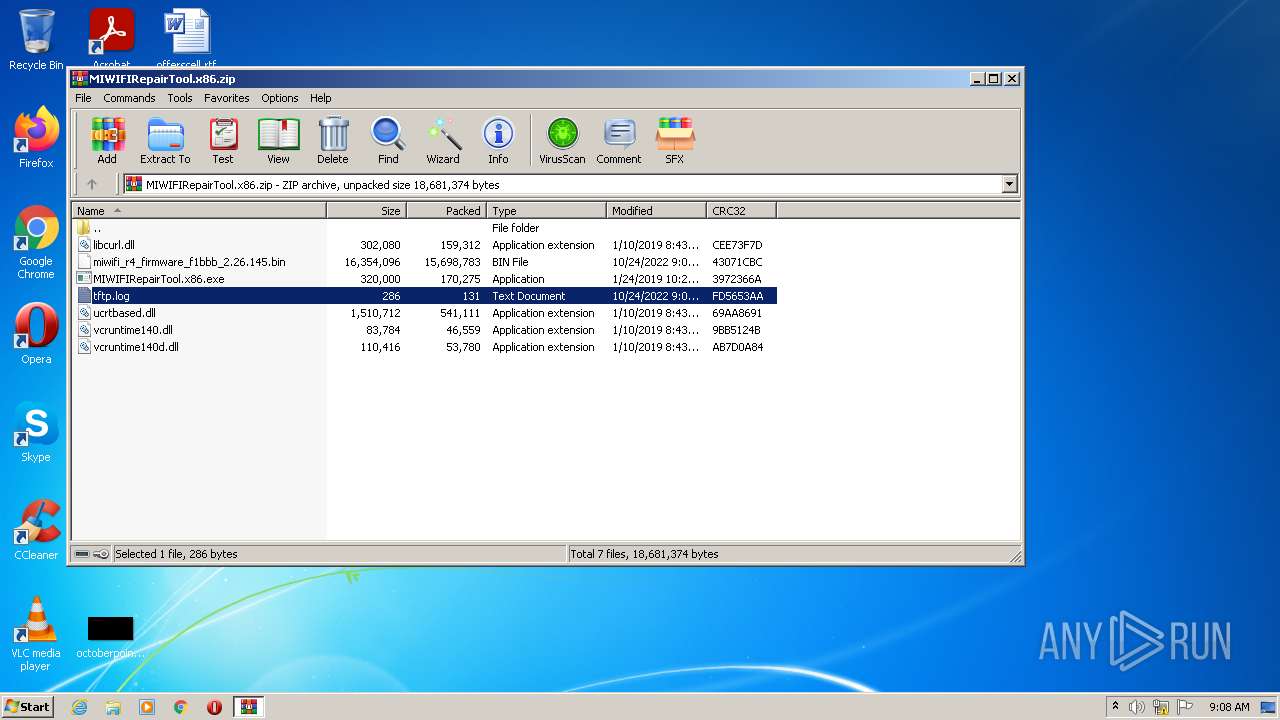Viewport: 1280px width, 720px height.
Task: Open Internet Explorer in taskbar
Action: coord(79,707)
